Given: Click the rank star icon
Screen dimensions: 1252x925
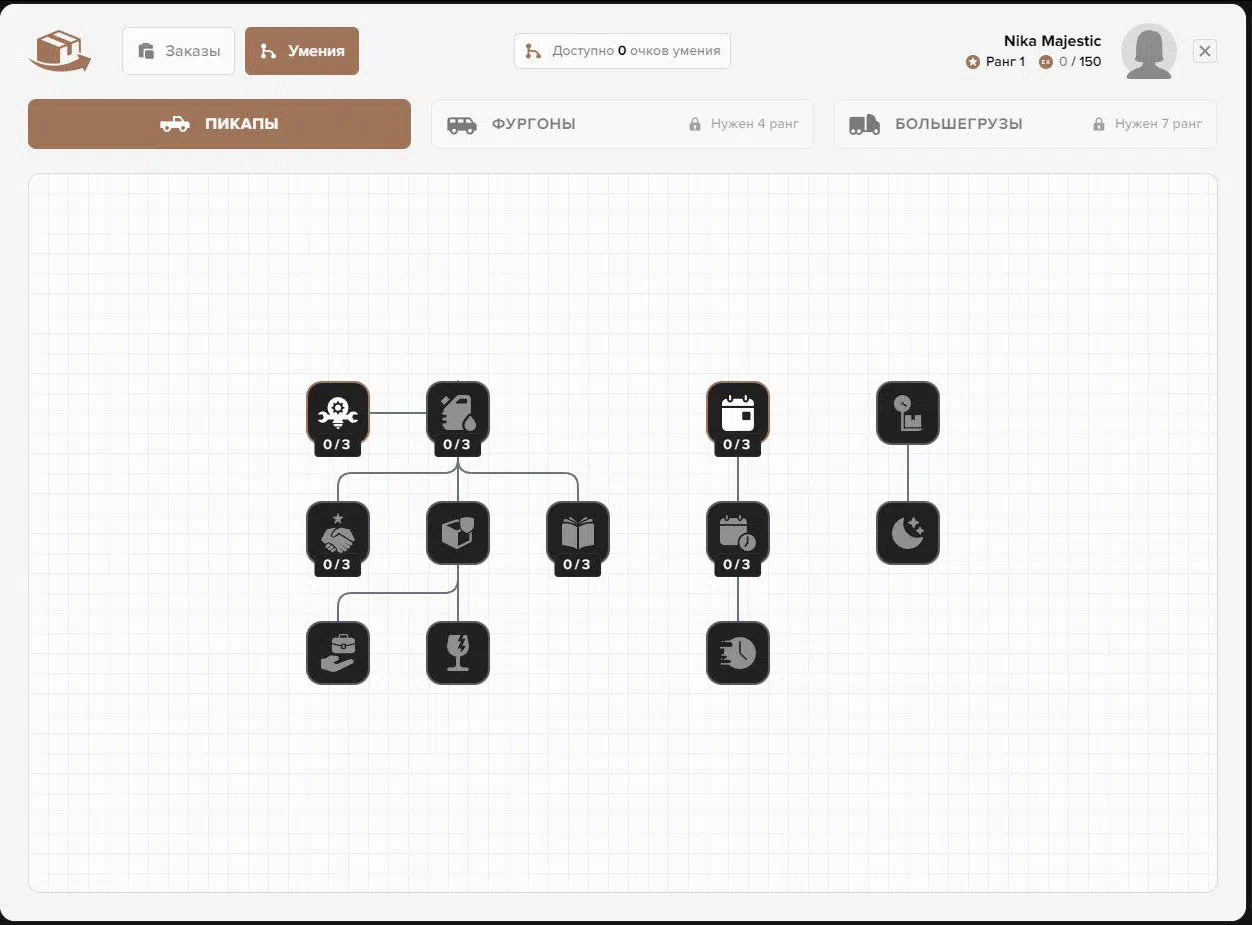Looking at the screenshot, I should (x=973, y=62).
